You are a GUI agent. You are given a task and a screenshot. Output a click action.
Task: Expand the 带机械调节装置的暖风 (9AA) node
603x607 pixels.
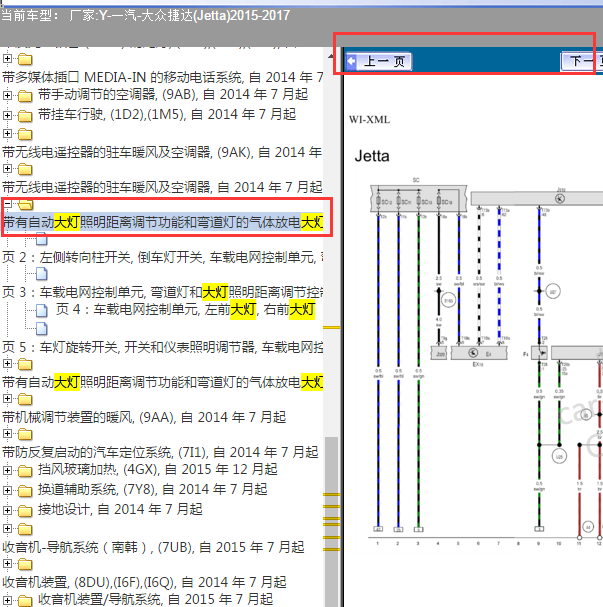pos(7,398)
